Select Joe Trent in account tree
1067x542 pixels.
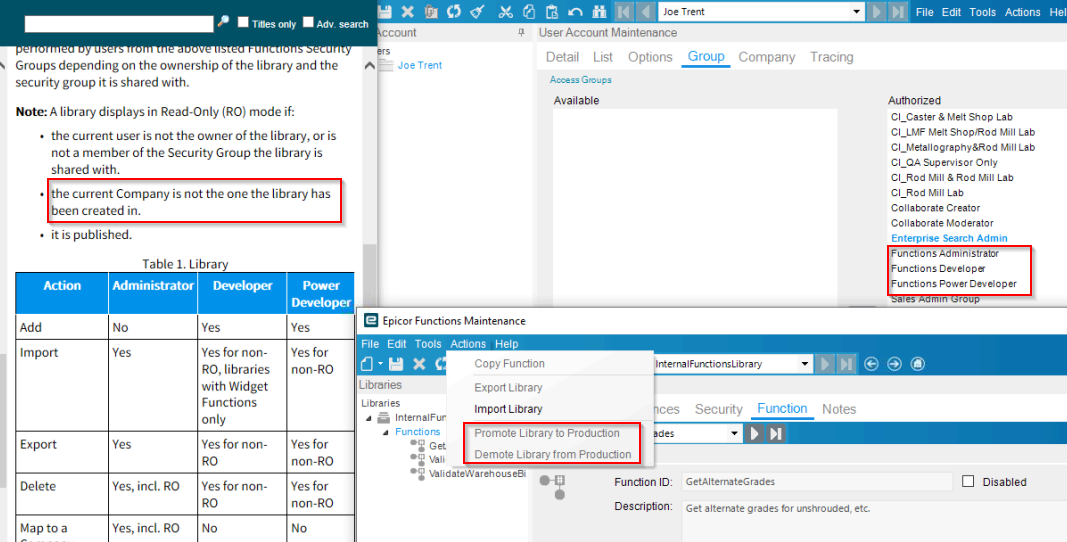point(420,65)
